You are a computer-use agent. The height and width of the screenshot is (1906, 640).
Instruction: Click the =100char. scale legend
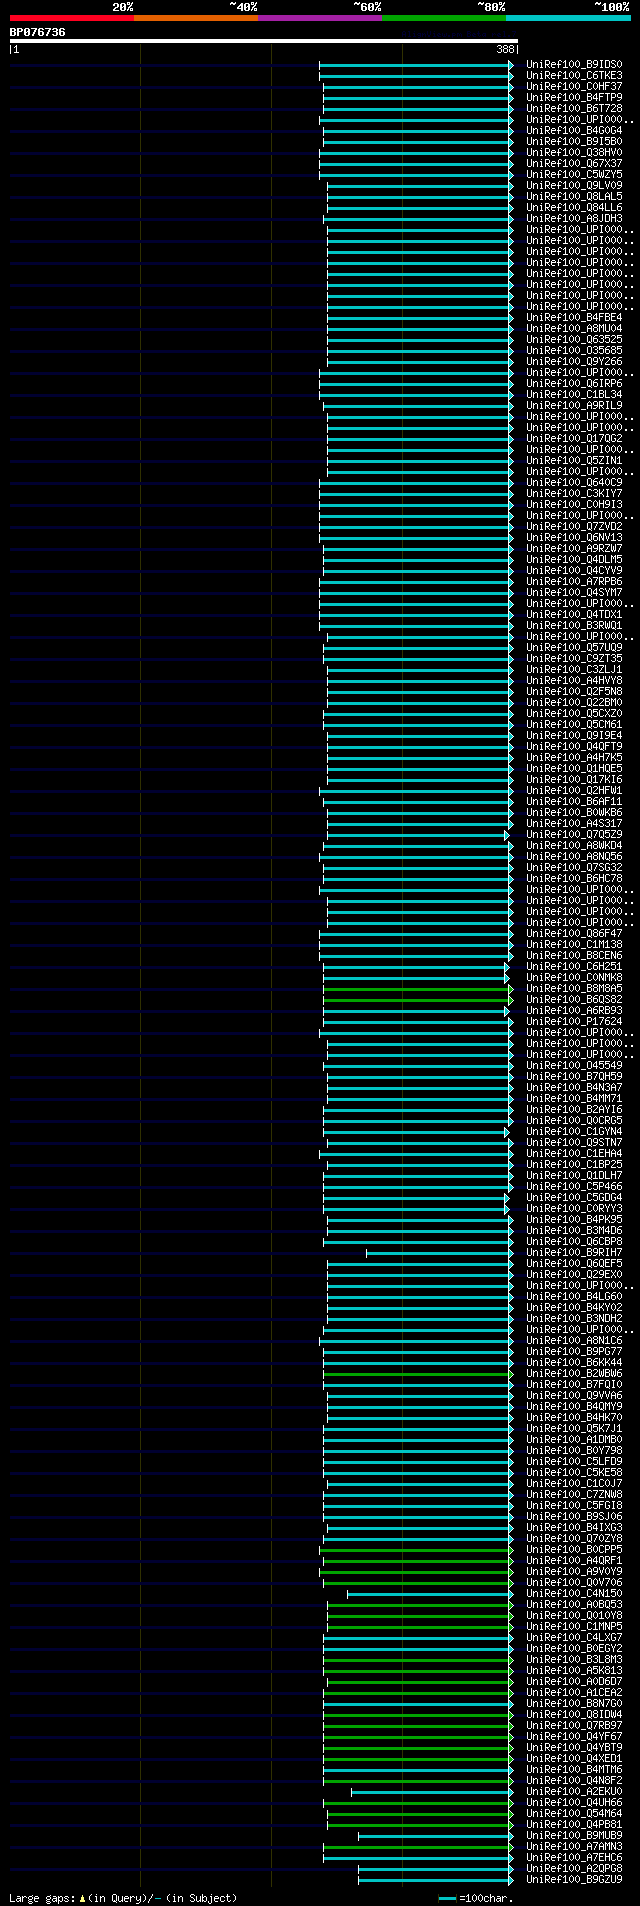[x=476, y=1897]
